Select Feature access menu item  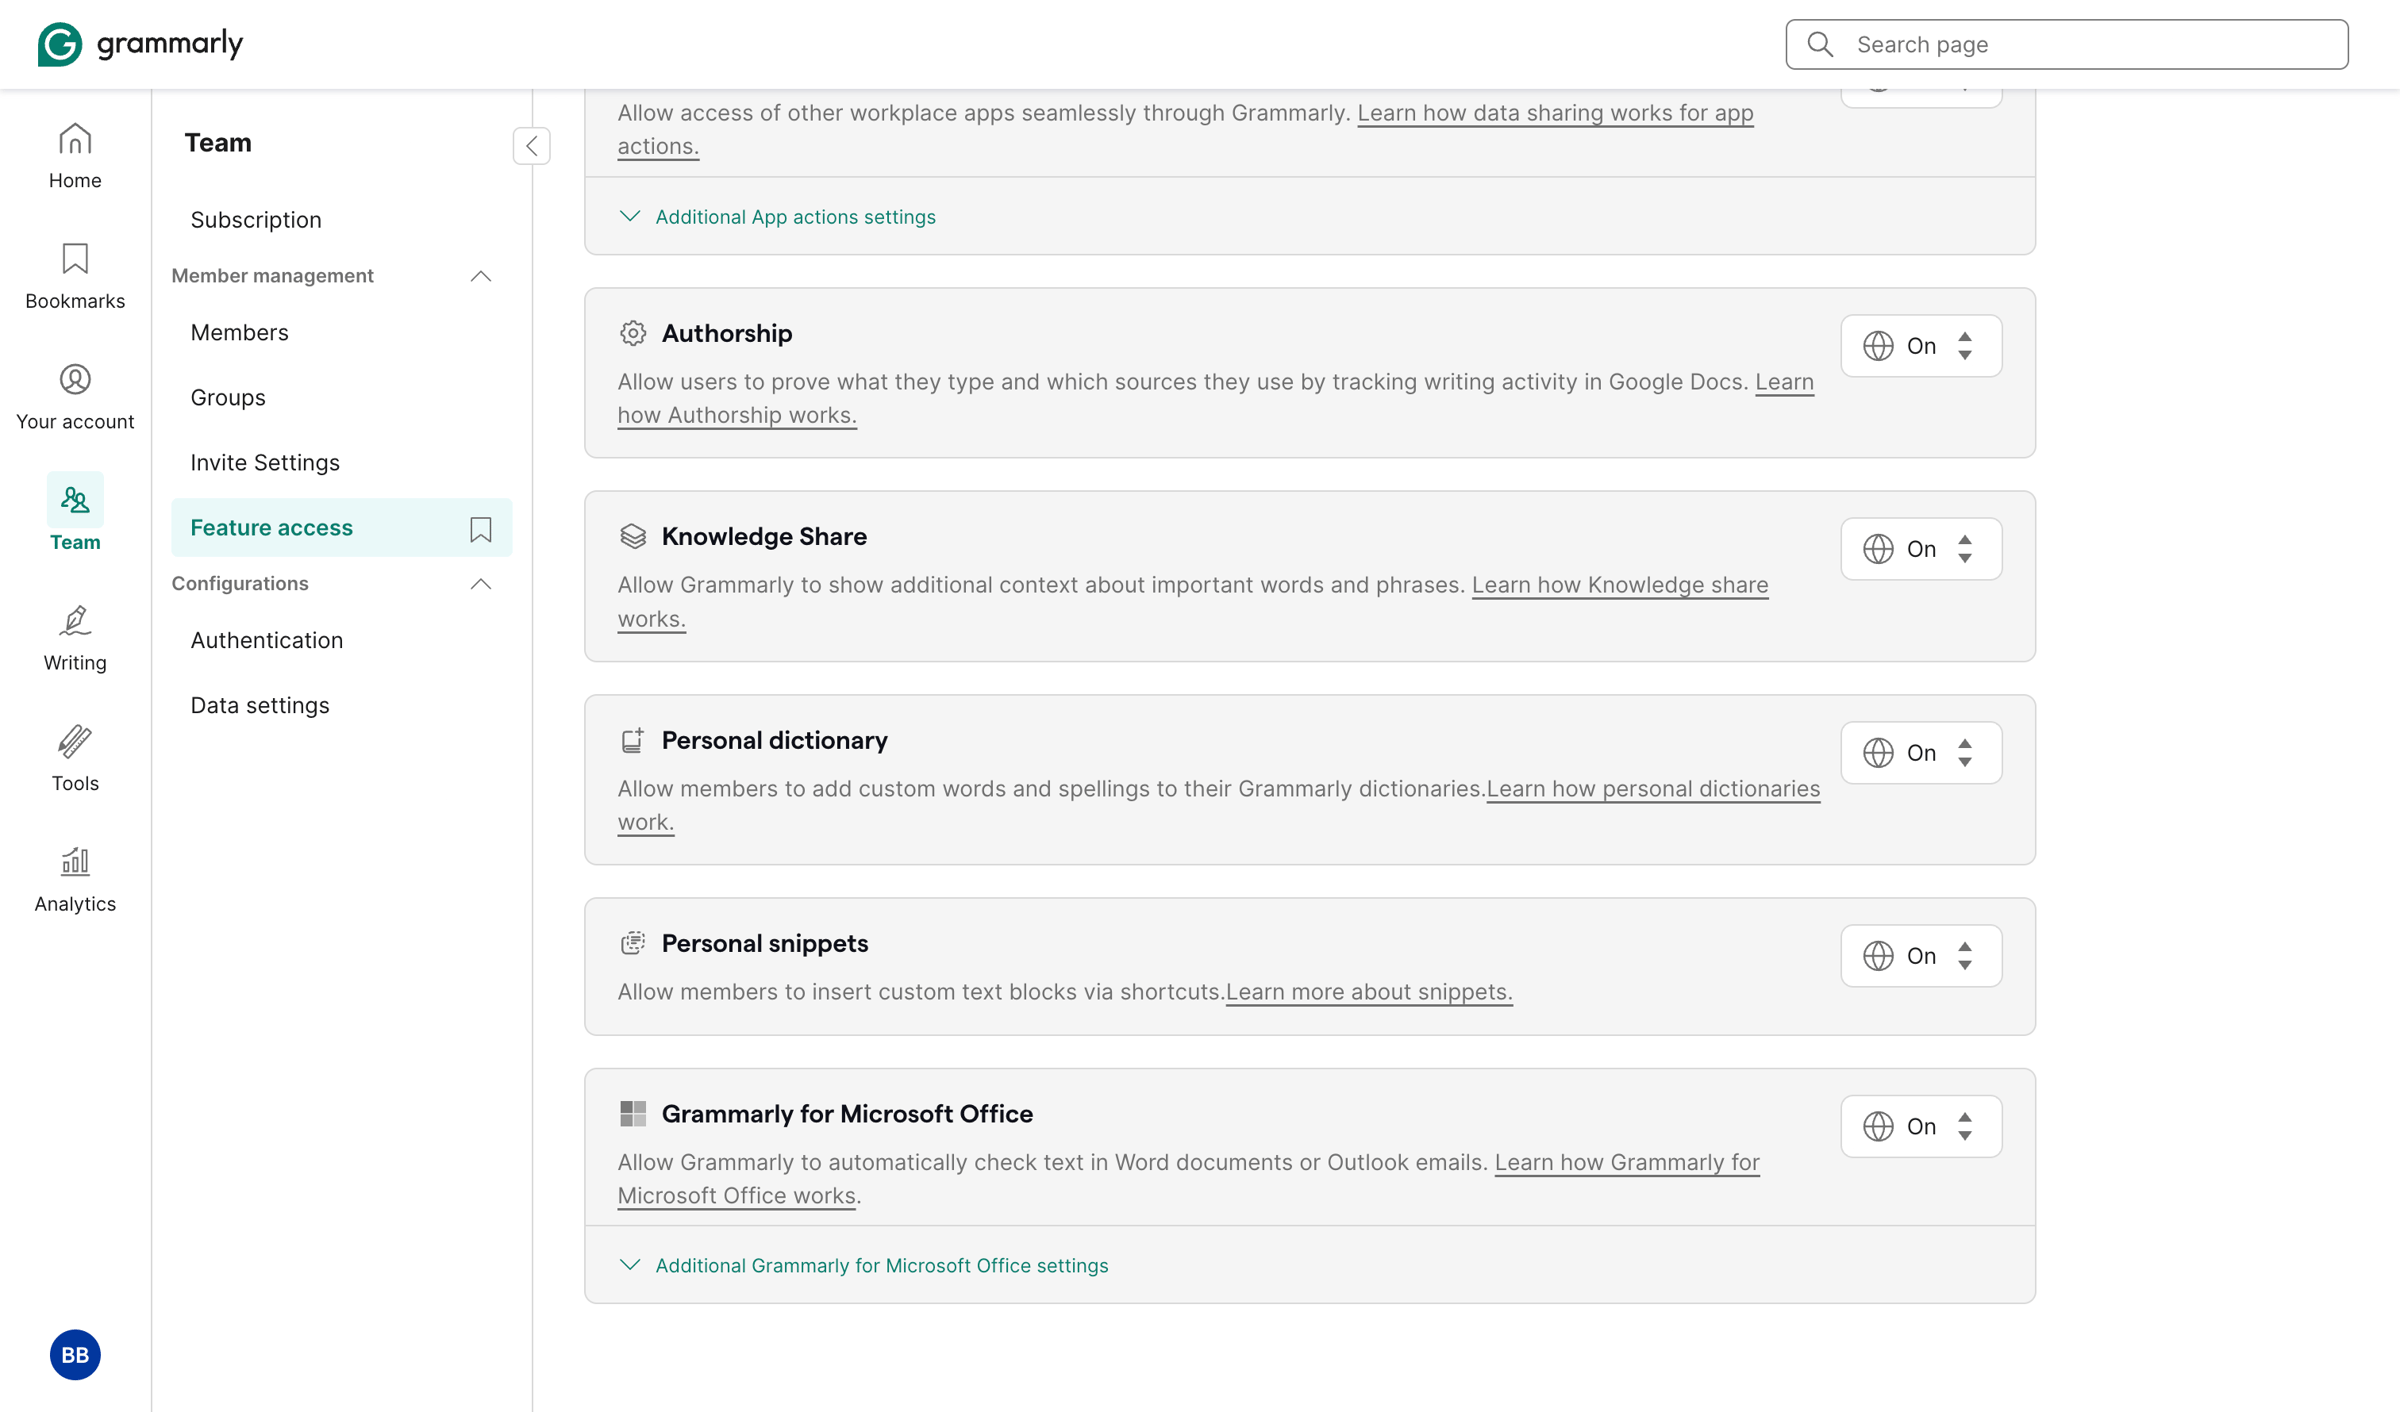coord(341,527)
